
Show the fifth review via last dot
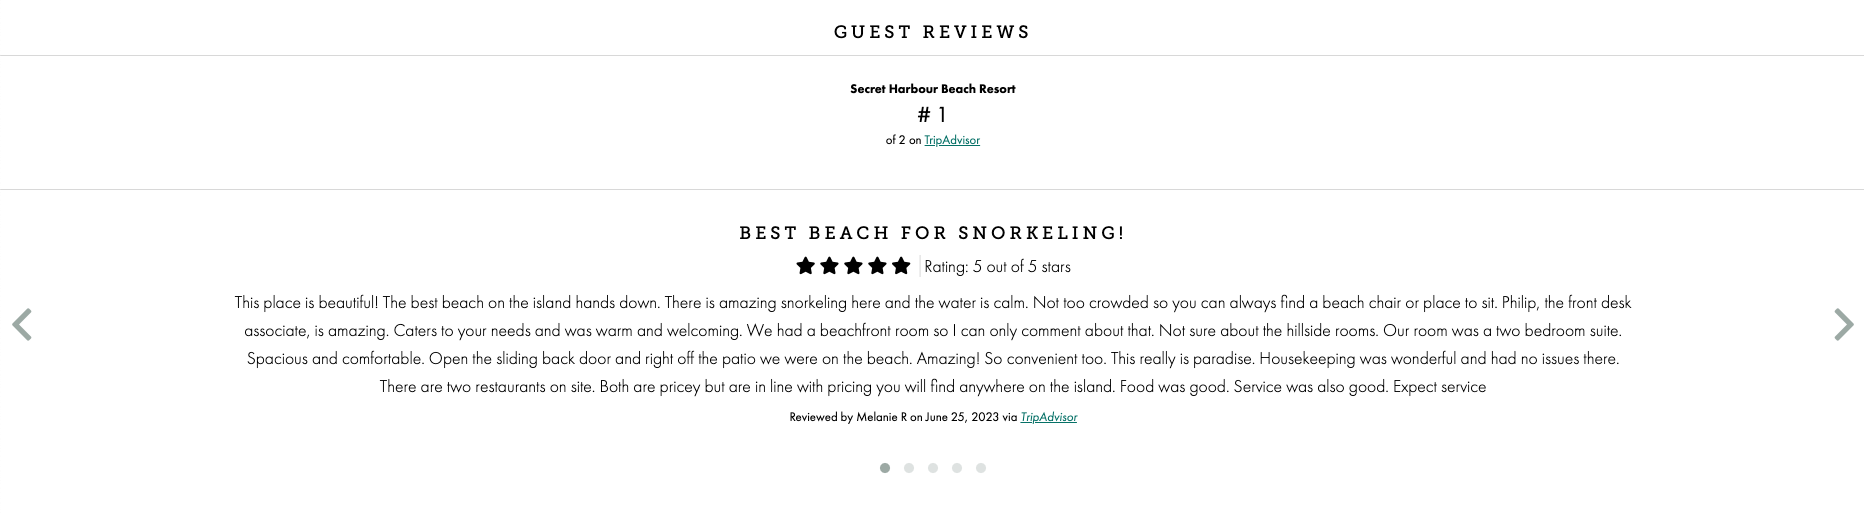[981, 468]
